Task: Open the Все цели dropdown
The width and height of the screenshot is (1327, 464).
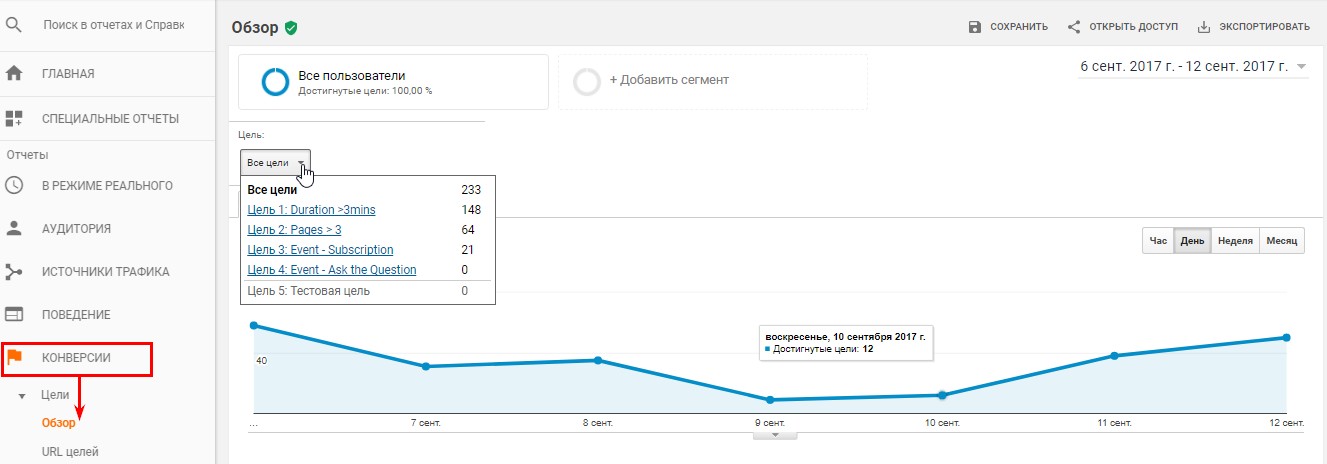Action: (275, 162)
